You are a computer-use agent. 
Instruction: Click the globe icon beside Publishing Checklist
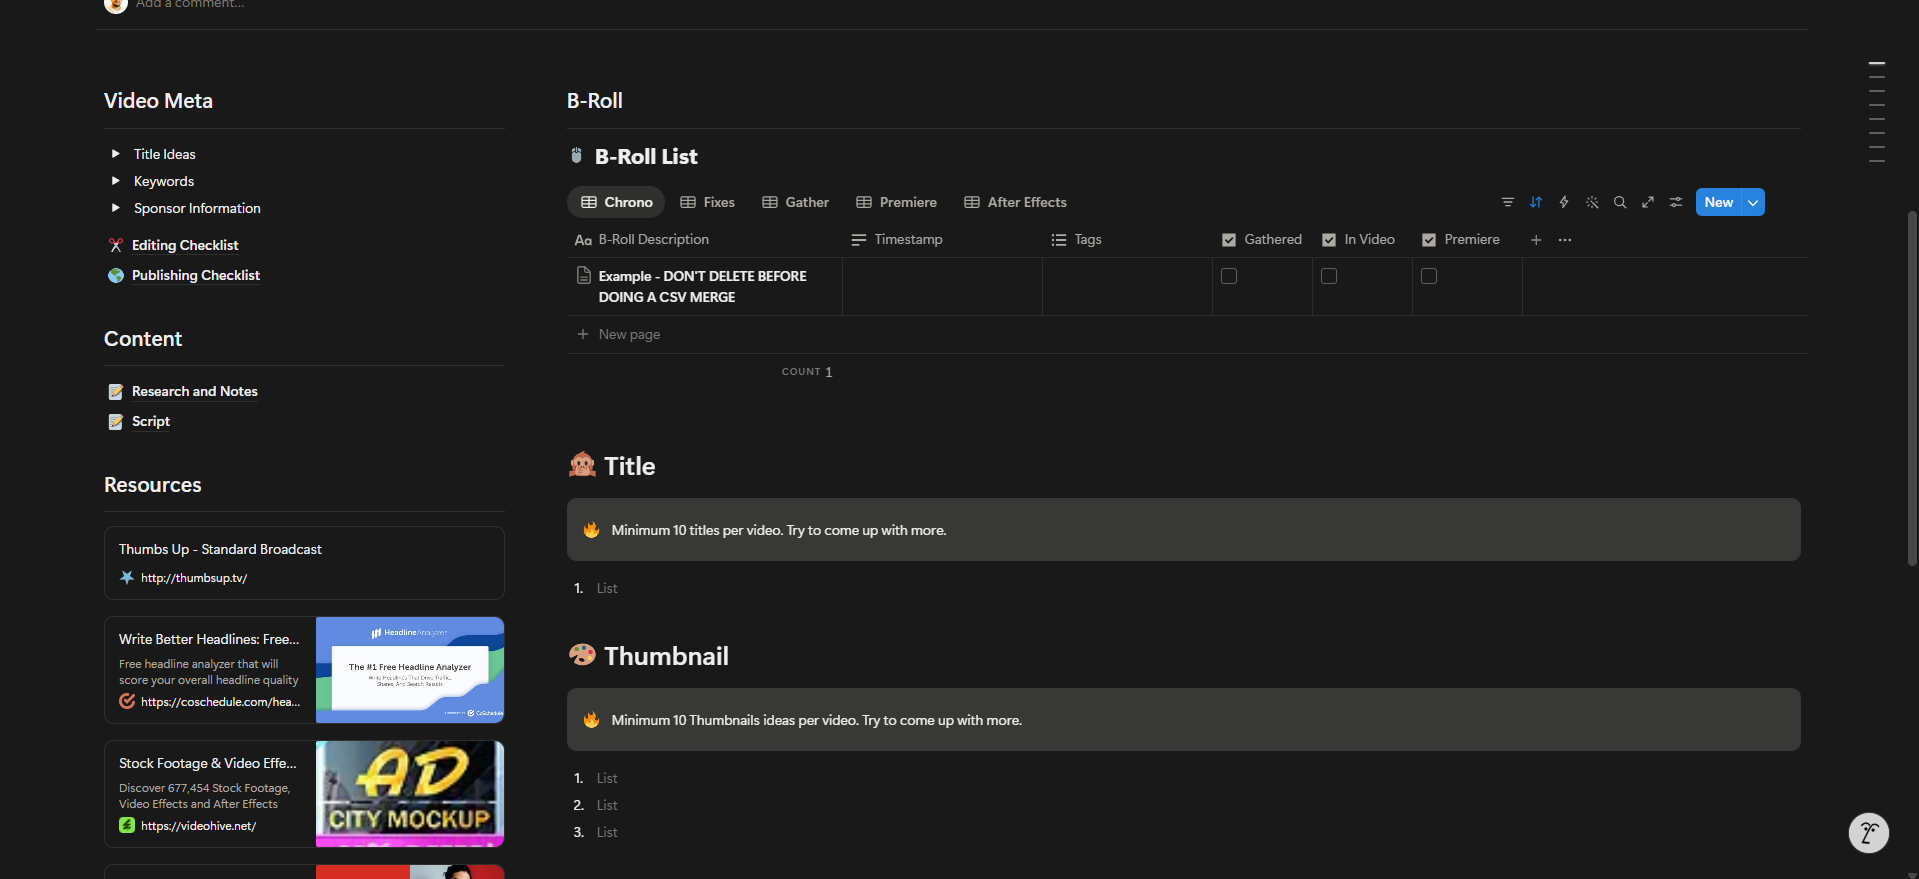pos(116,275)
